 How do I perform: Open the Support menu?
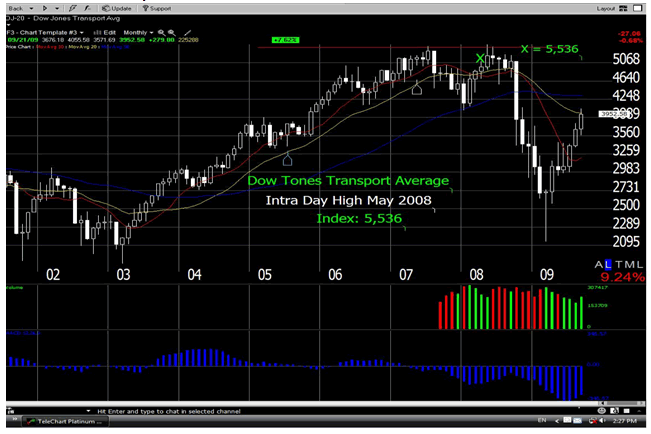[157, 8]
